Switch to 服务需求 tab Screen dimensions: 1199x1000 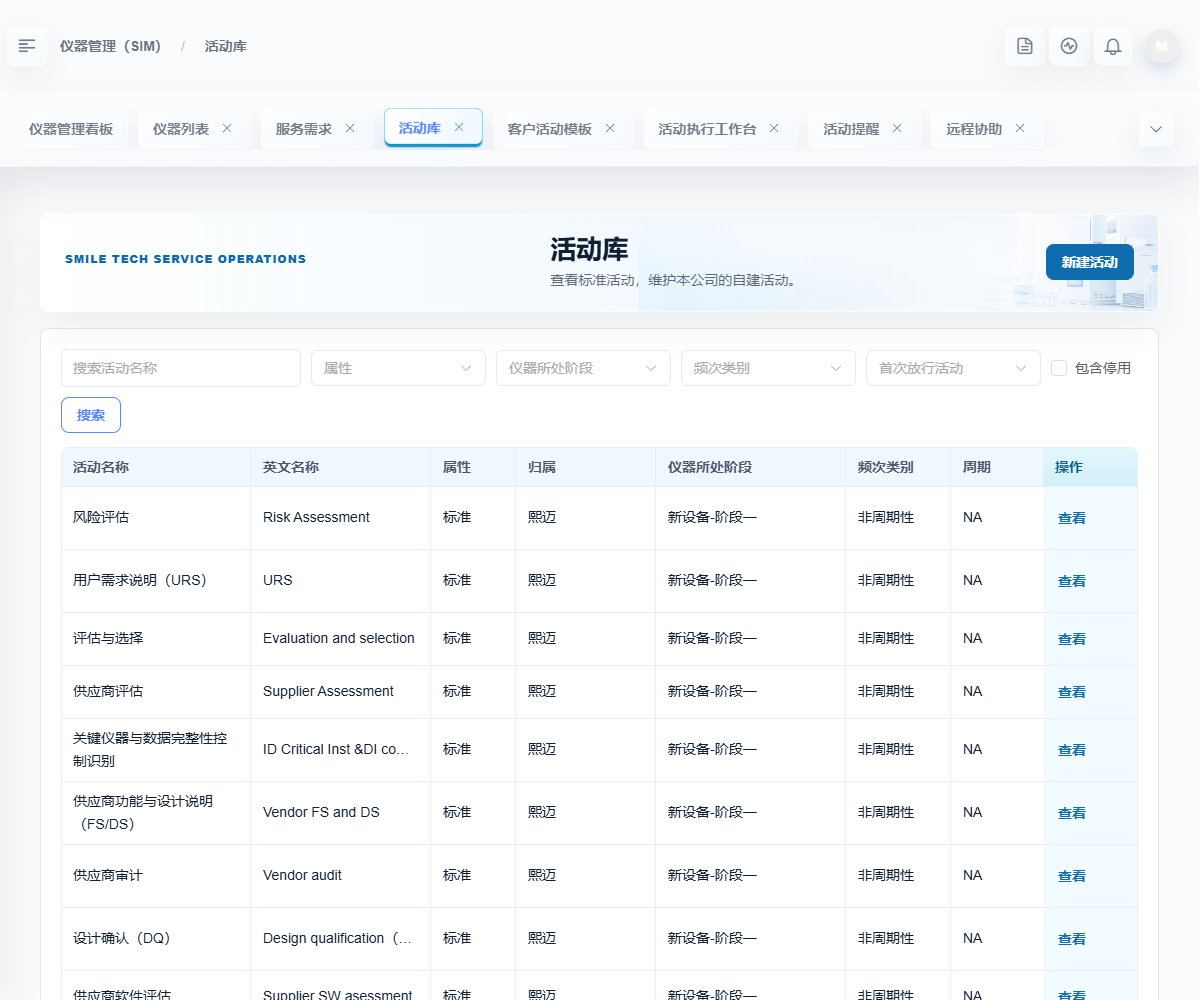[x=304, y=128]
